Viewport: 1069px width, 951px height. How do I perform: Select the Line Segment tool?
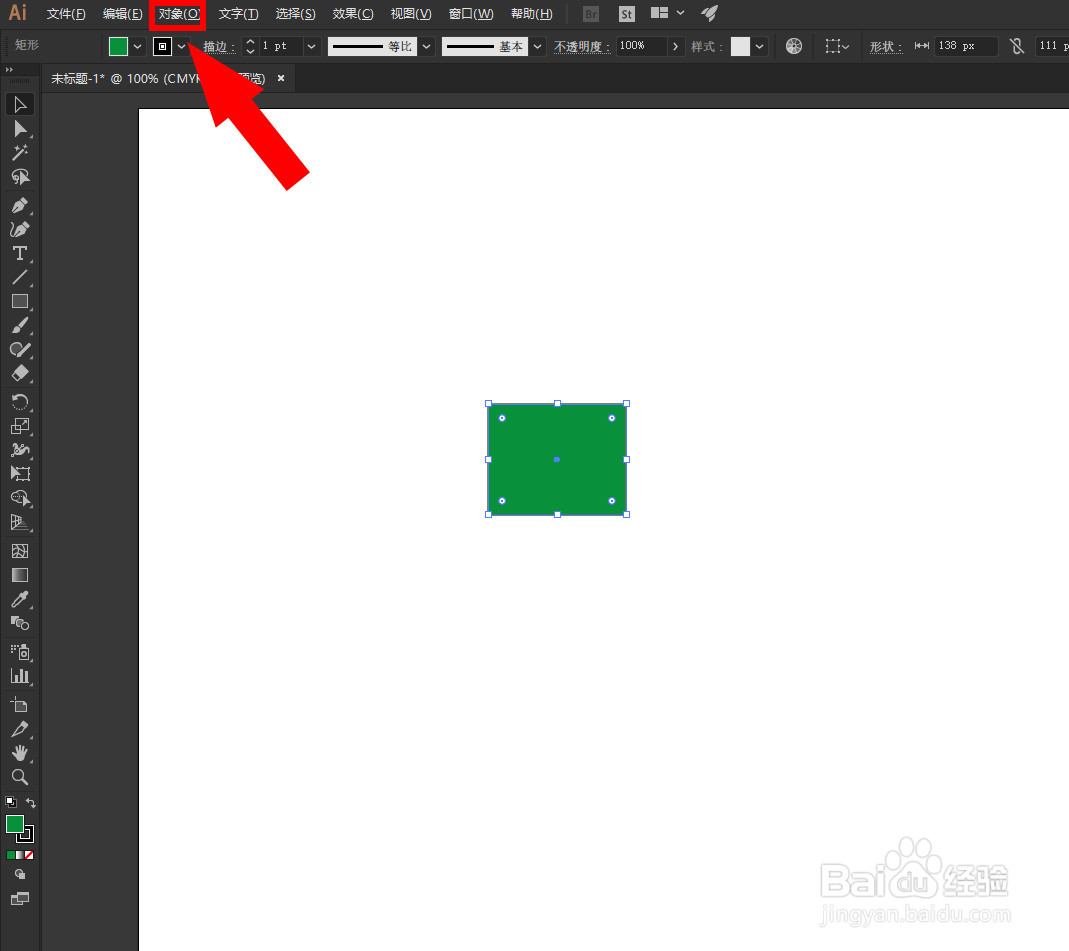coord(20,277)
